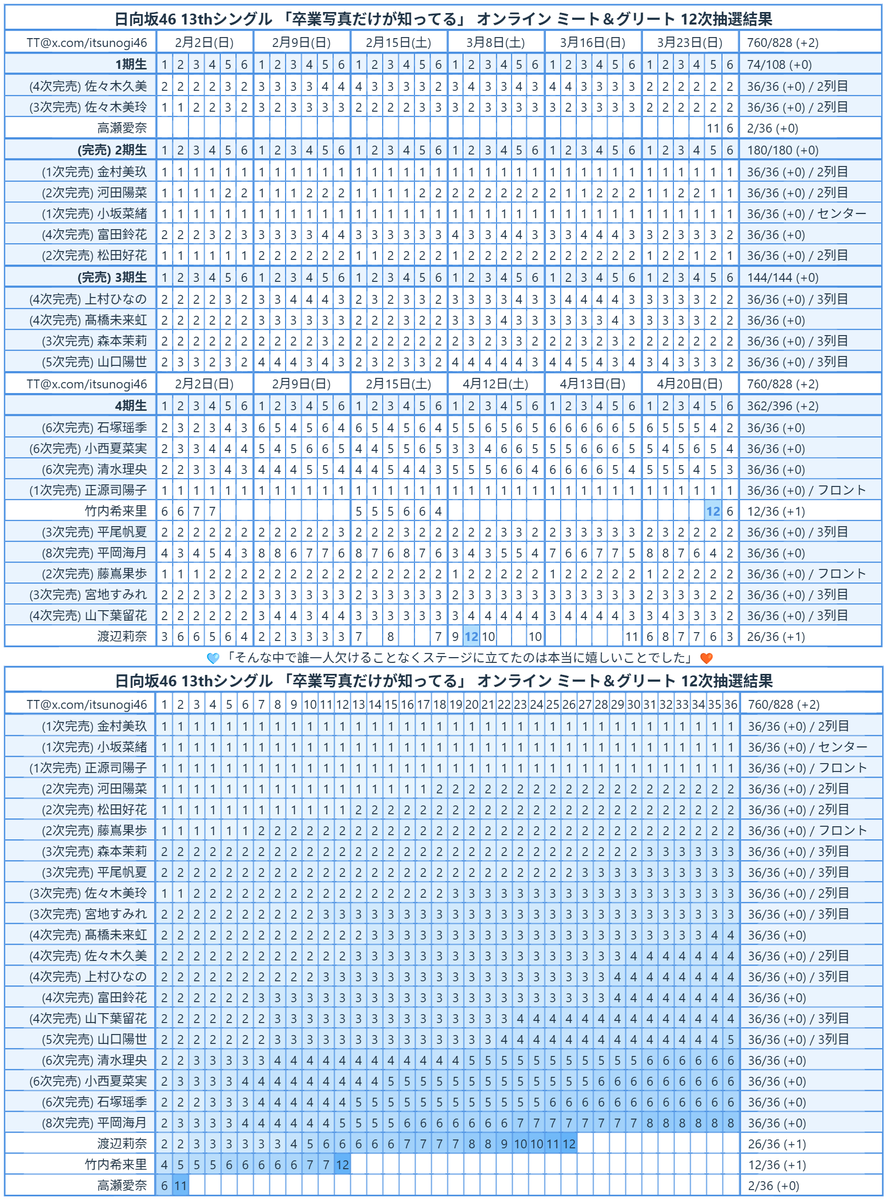Click (4次完売) 山下葉留花 in the 1–36 ranking table
The height and width of the screenshot is (1200, 888).
click(88, 1018)
